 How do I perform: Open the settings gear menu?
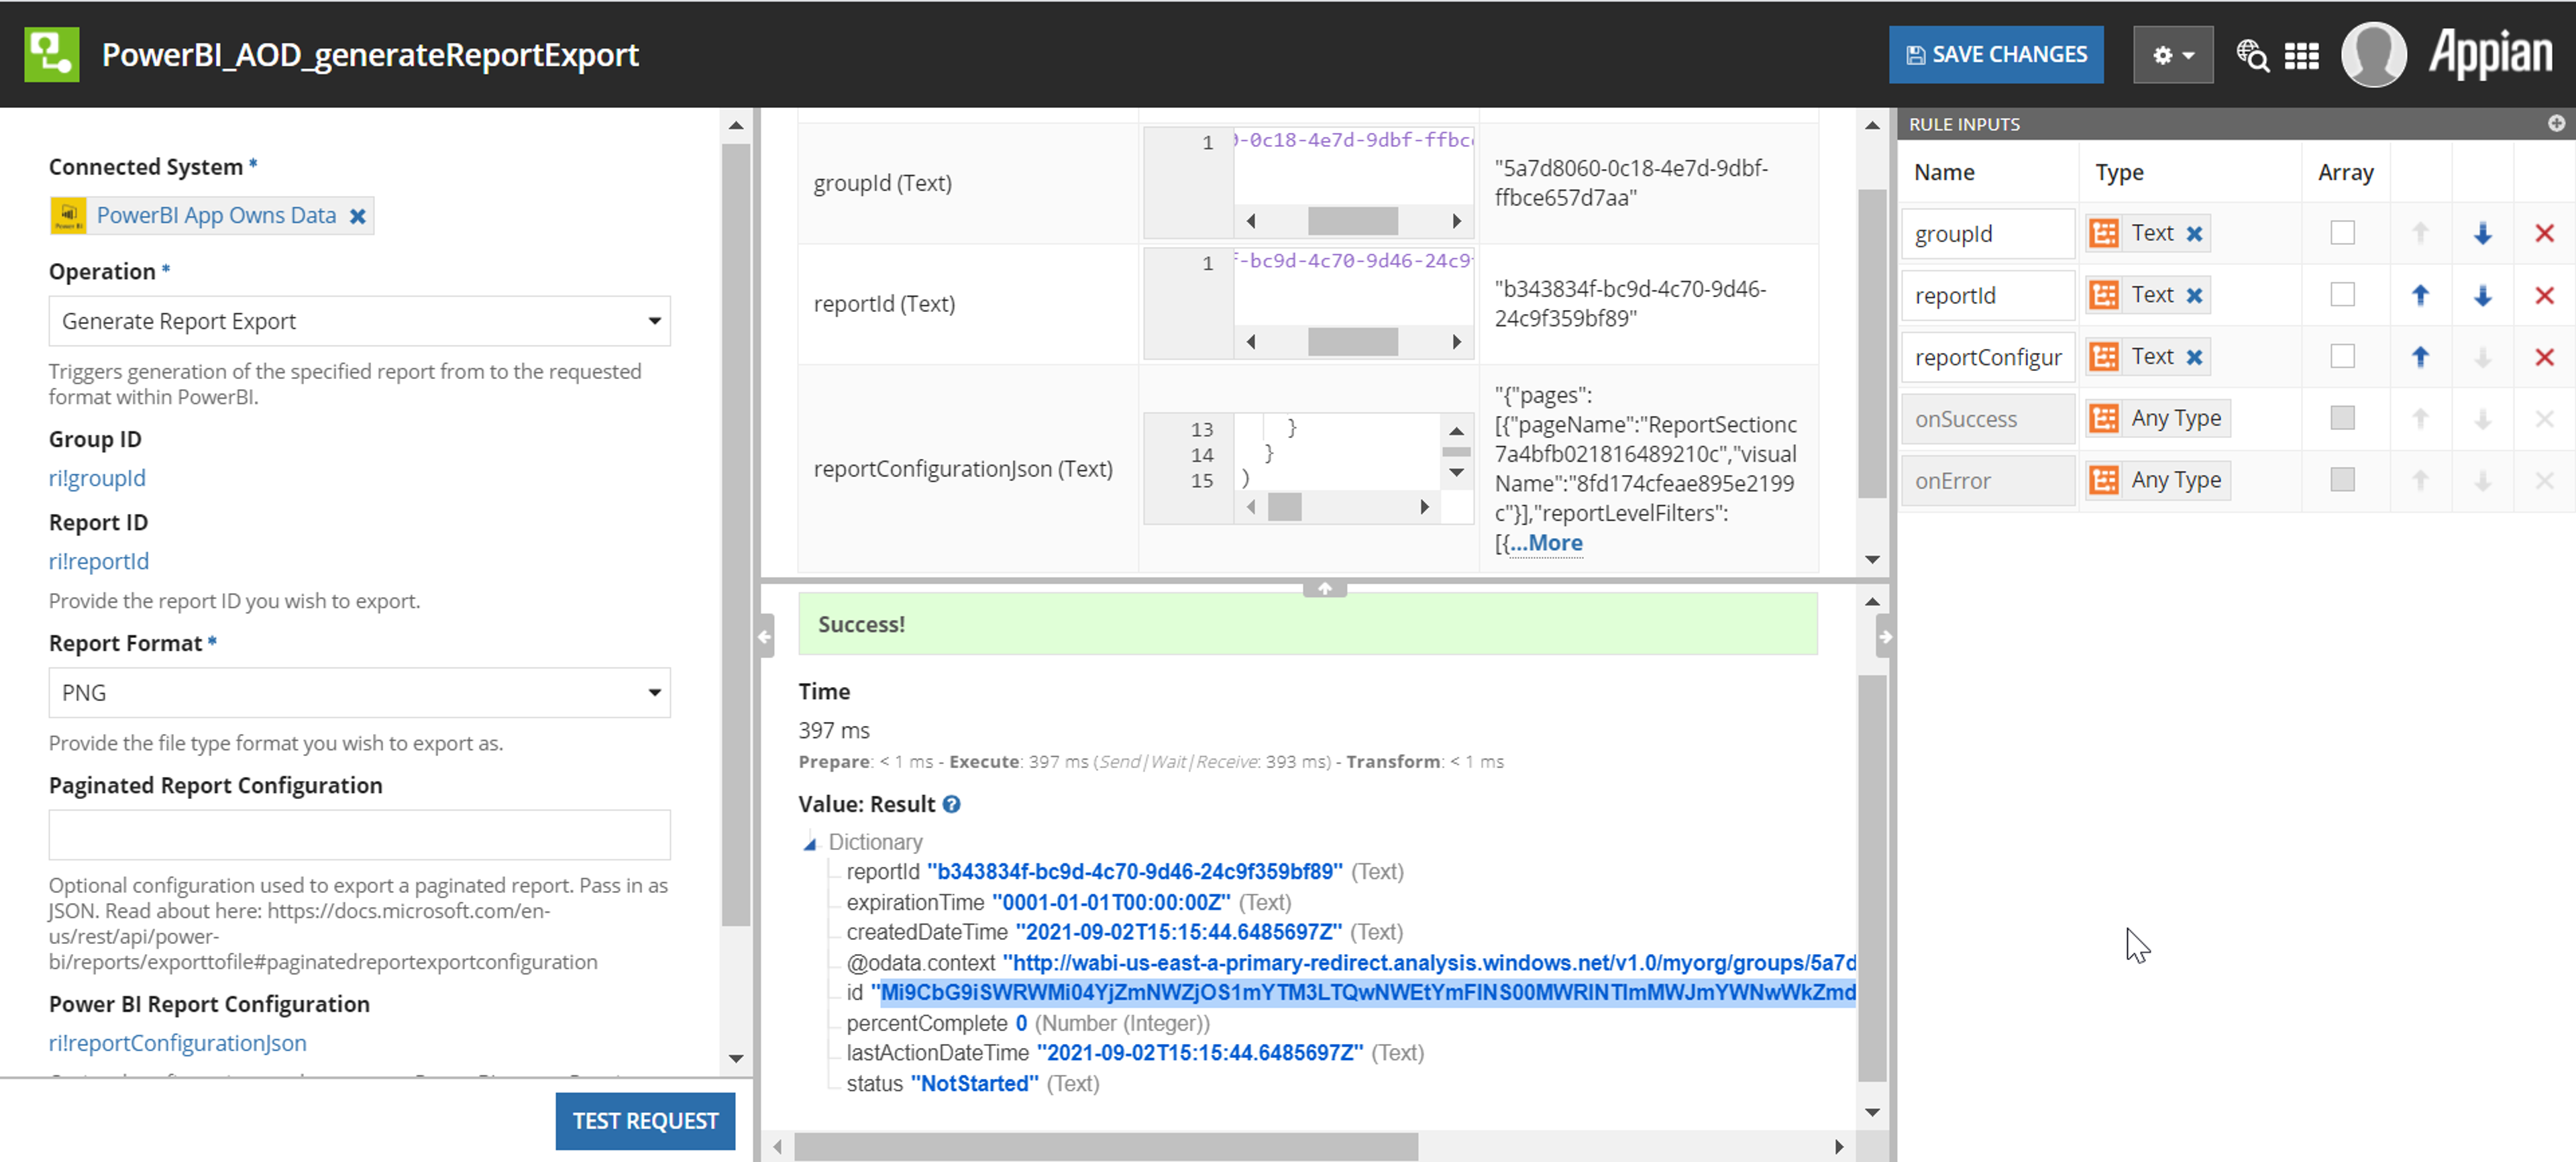[2172, 55]
